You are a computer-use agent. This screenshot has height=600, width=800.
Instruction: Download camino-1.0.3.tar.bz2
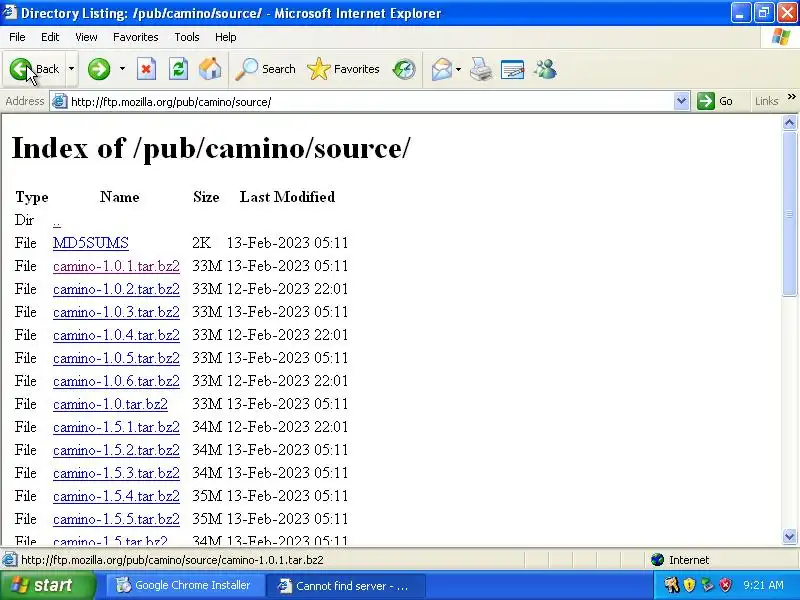tap(116, 312)
